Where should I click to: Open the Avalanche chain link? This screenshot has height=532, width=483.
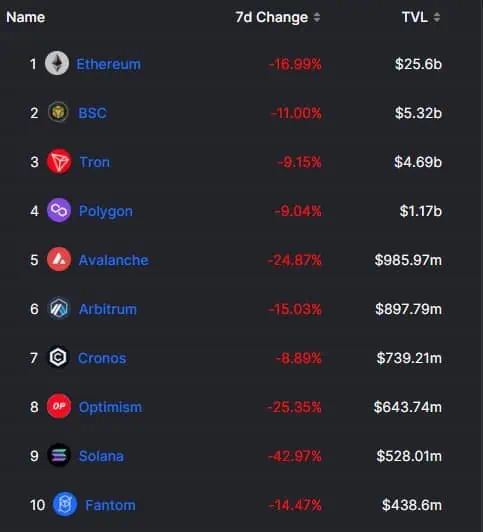(x=114, y=260)
